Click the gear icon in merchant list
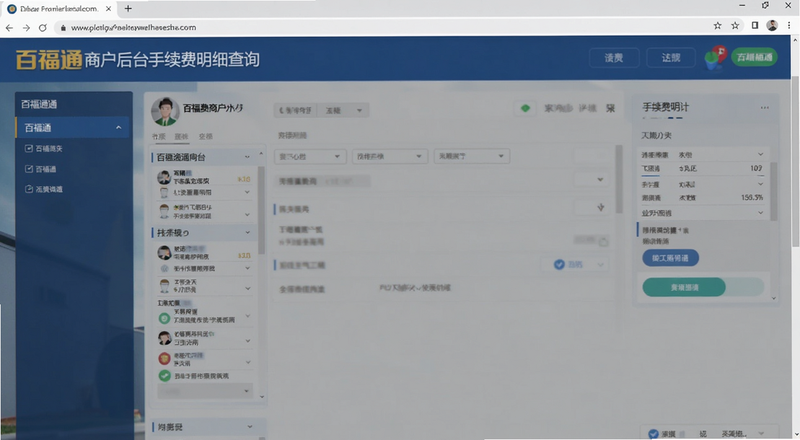 tap(164, 268)
